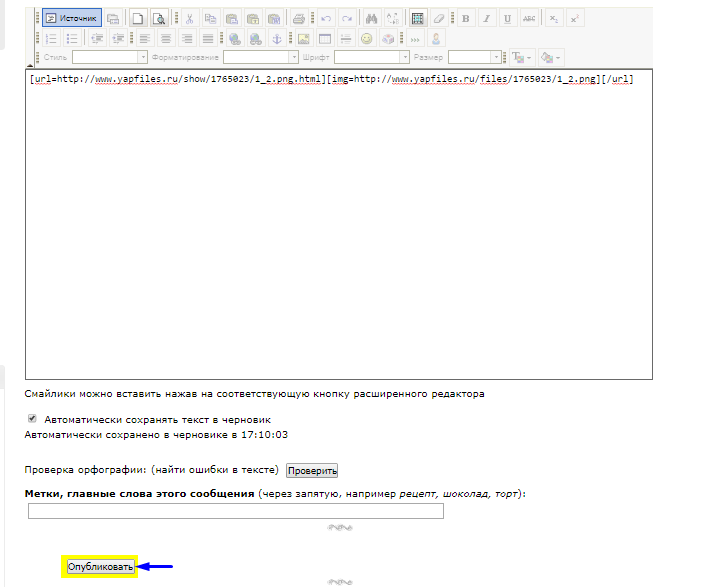Open the Стиль dropdown
Screen dimensions: 709x587
(x=104, y=58)
